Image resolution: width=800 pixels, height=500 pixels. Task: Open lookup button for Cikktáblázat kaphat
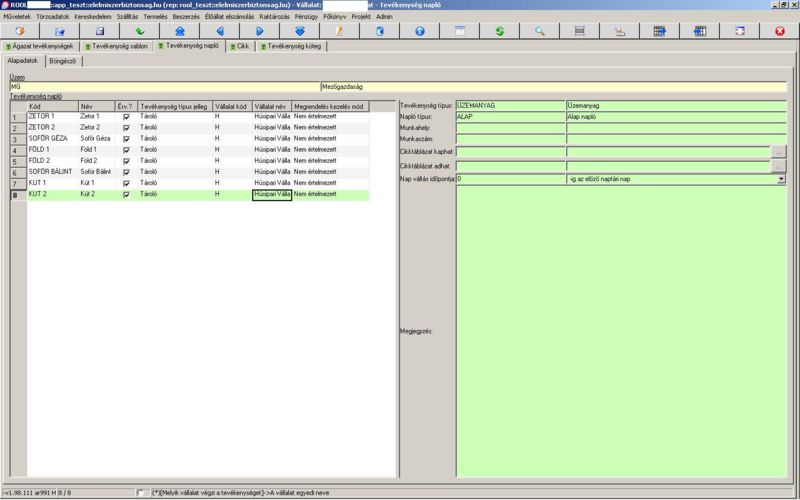779,153
